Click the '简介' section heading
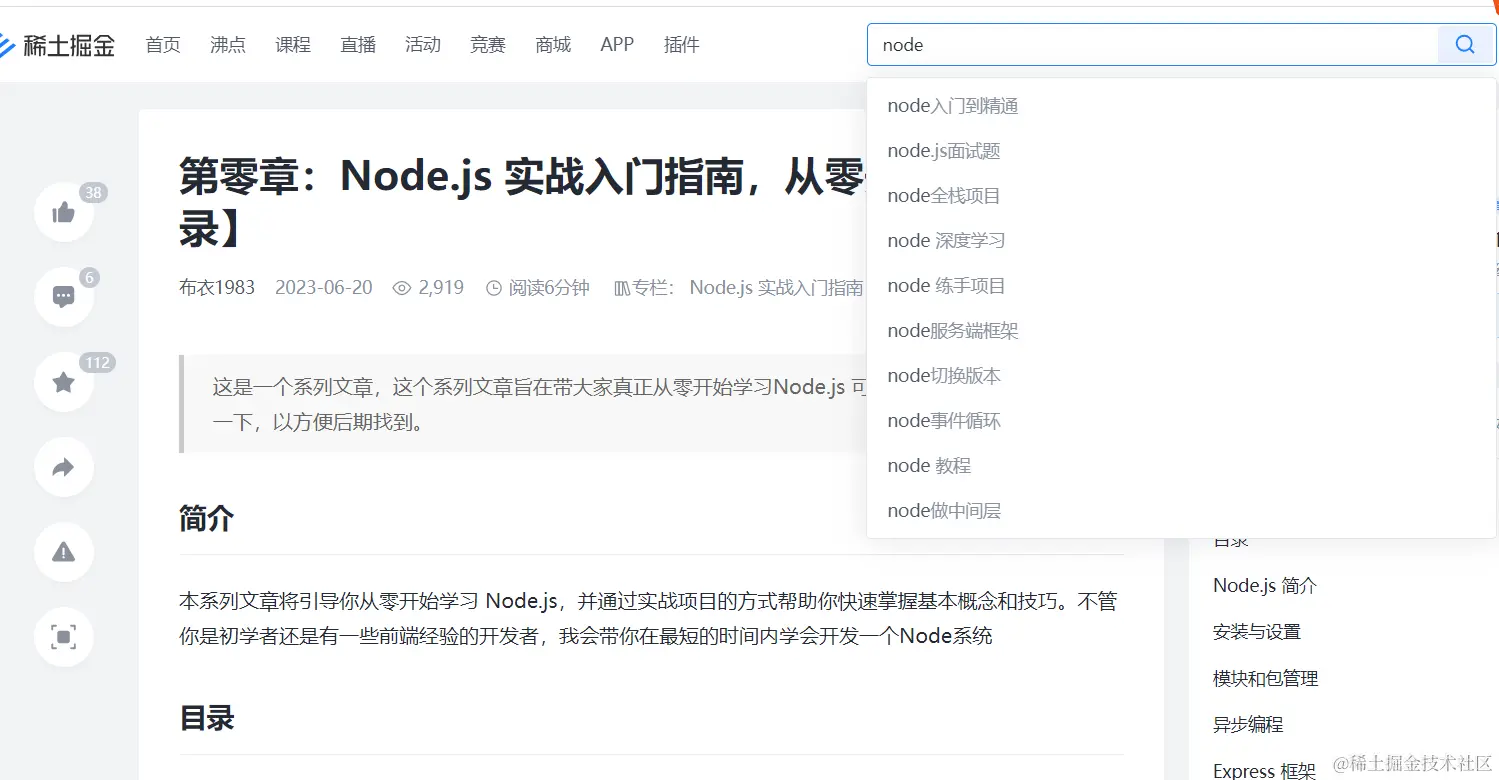 [207, 519]
